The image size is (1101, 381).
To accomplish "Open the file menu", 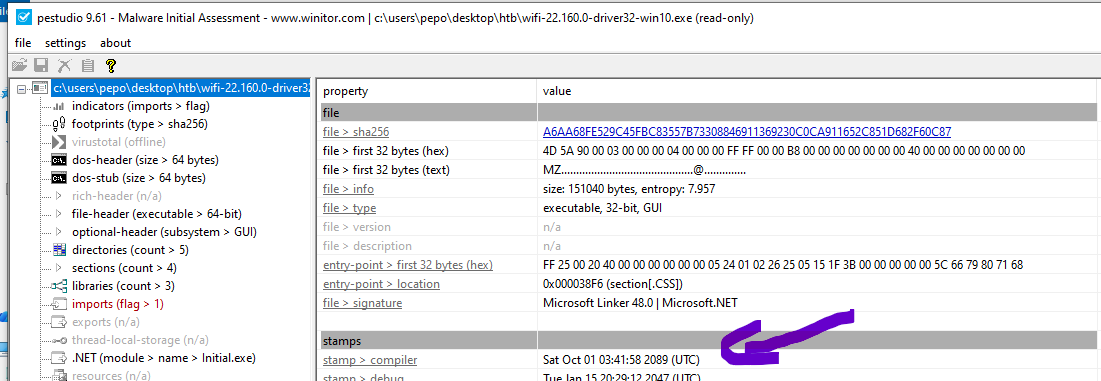I will [23, 43].
